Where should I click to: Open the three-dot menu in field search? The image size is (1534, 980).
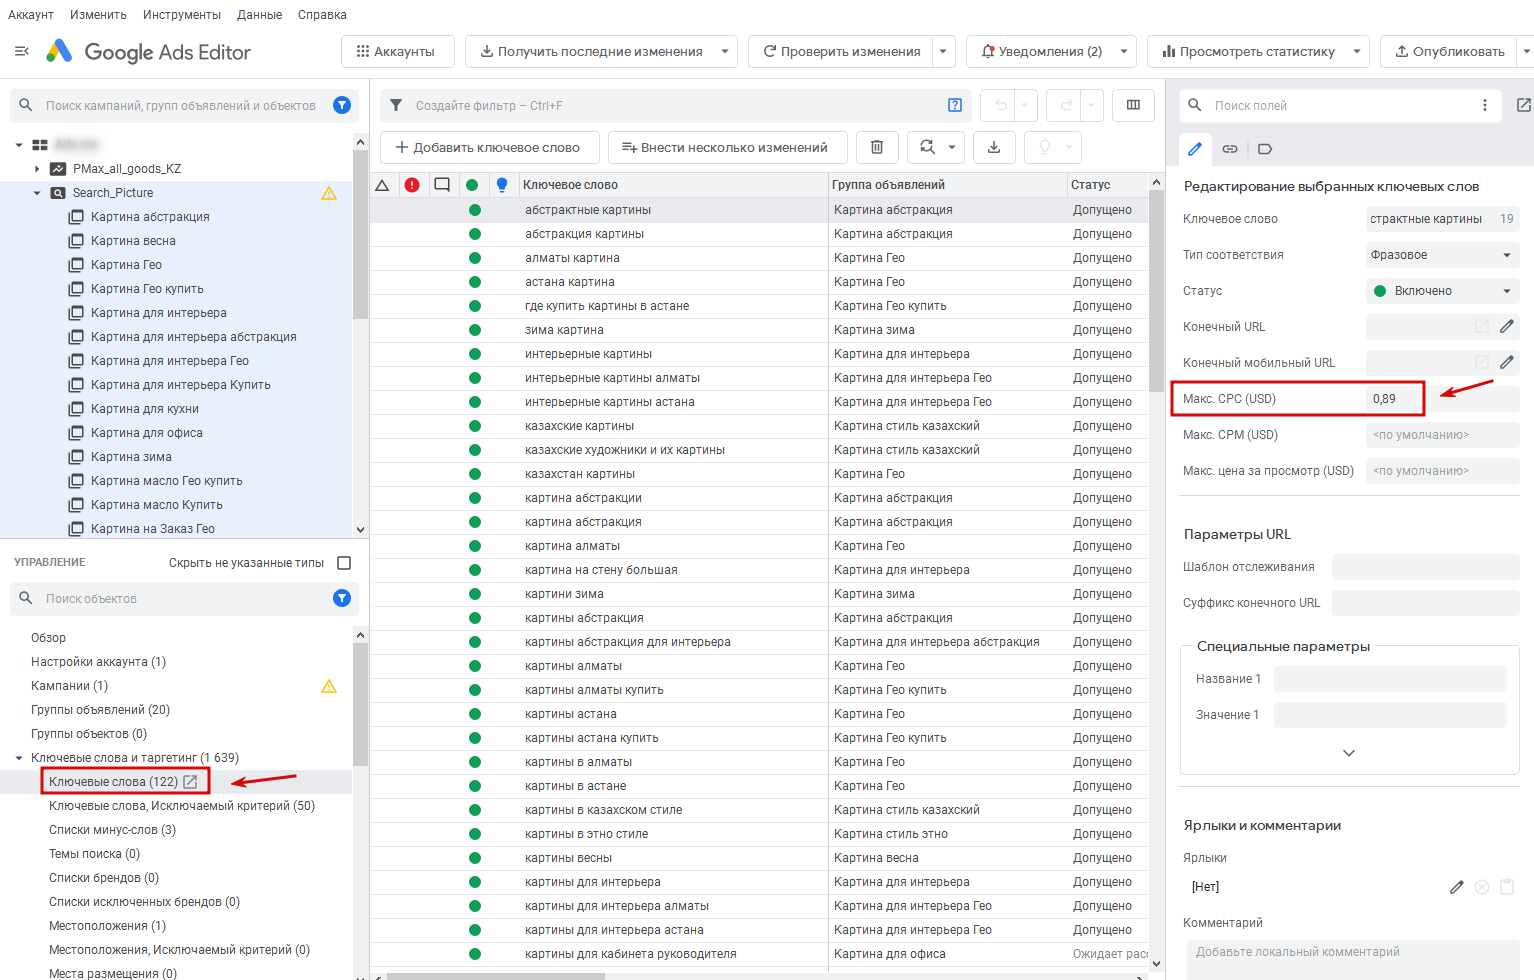pos(1484,105)
